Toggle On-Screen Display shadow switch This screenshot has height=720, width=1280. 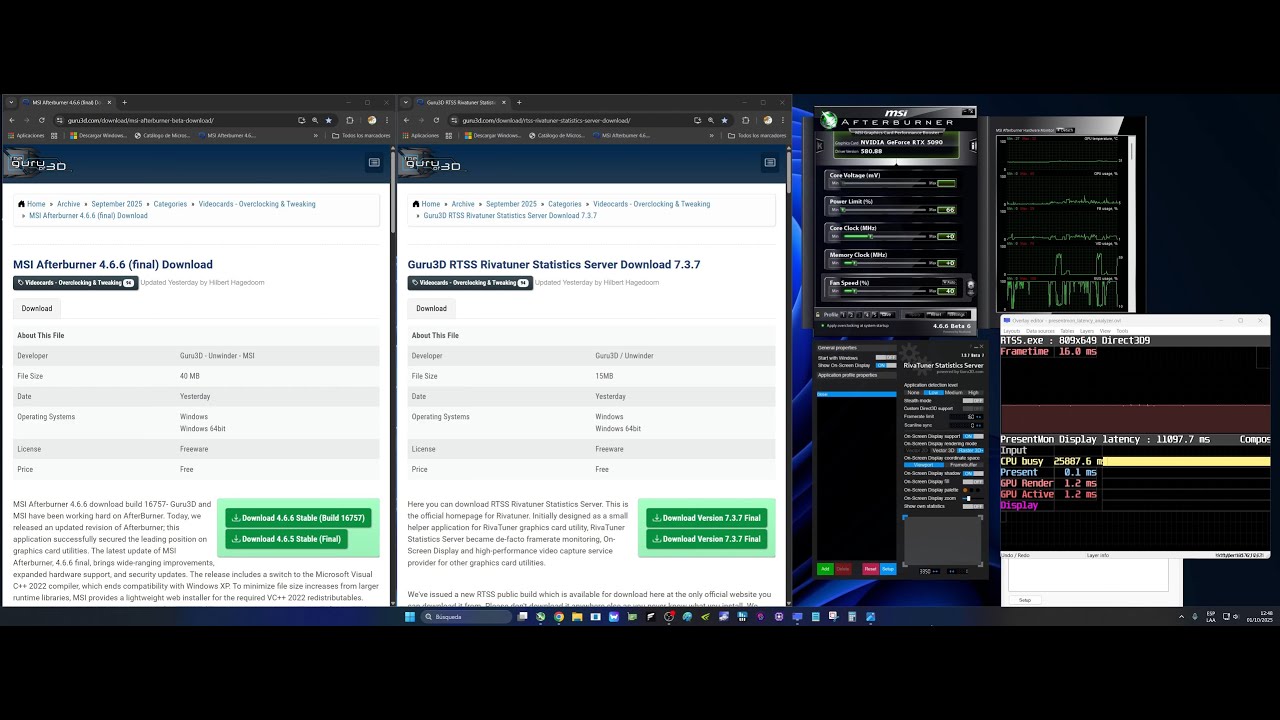pos(973,473)
